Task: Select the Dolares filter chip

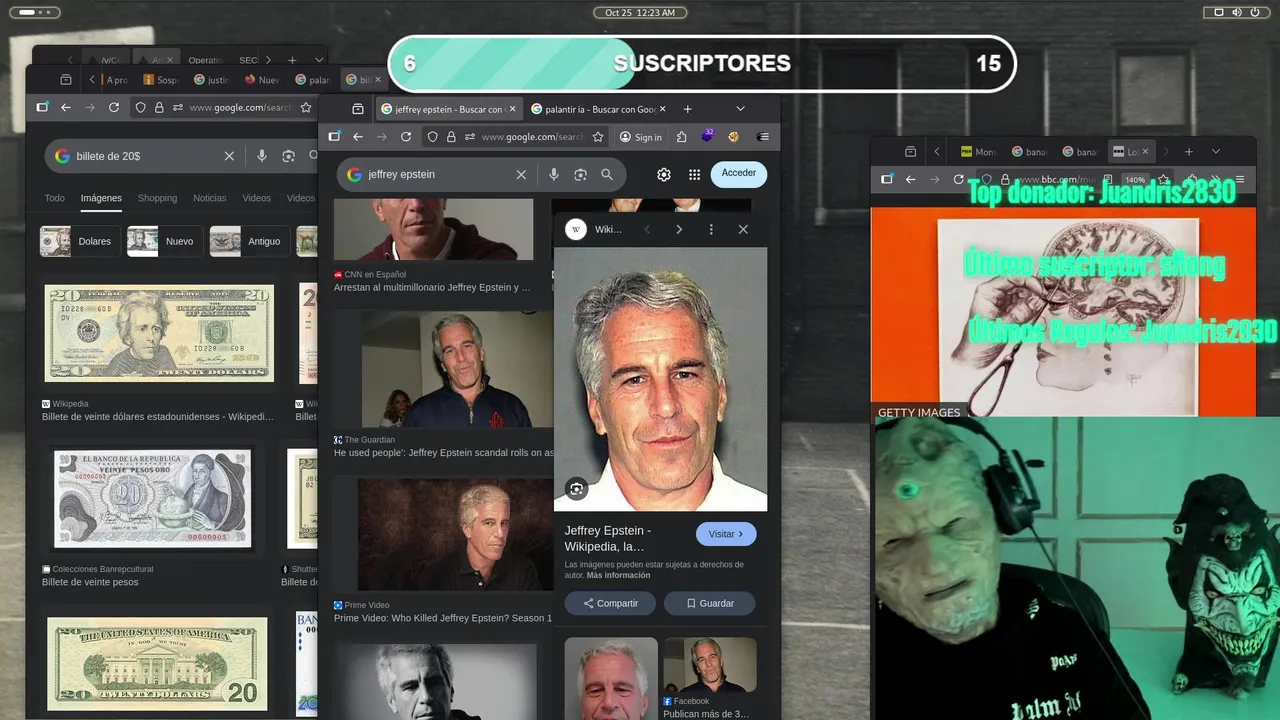Action: 80,241
